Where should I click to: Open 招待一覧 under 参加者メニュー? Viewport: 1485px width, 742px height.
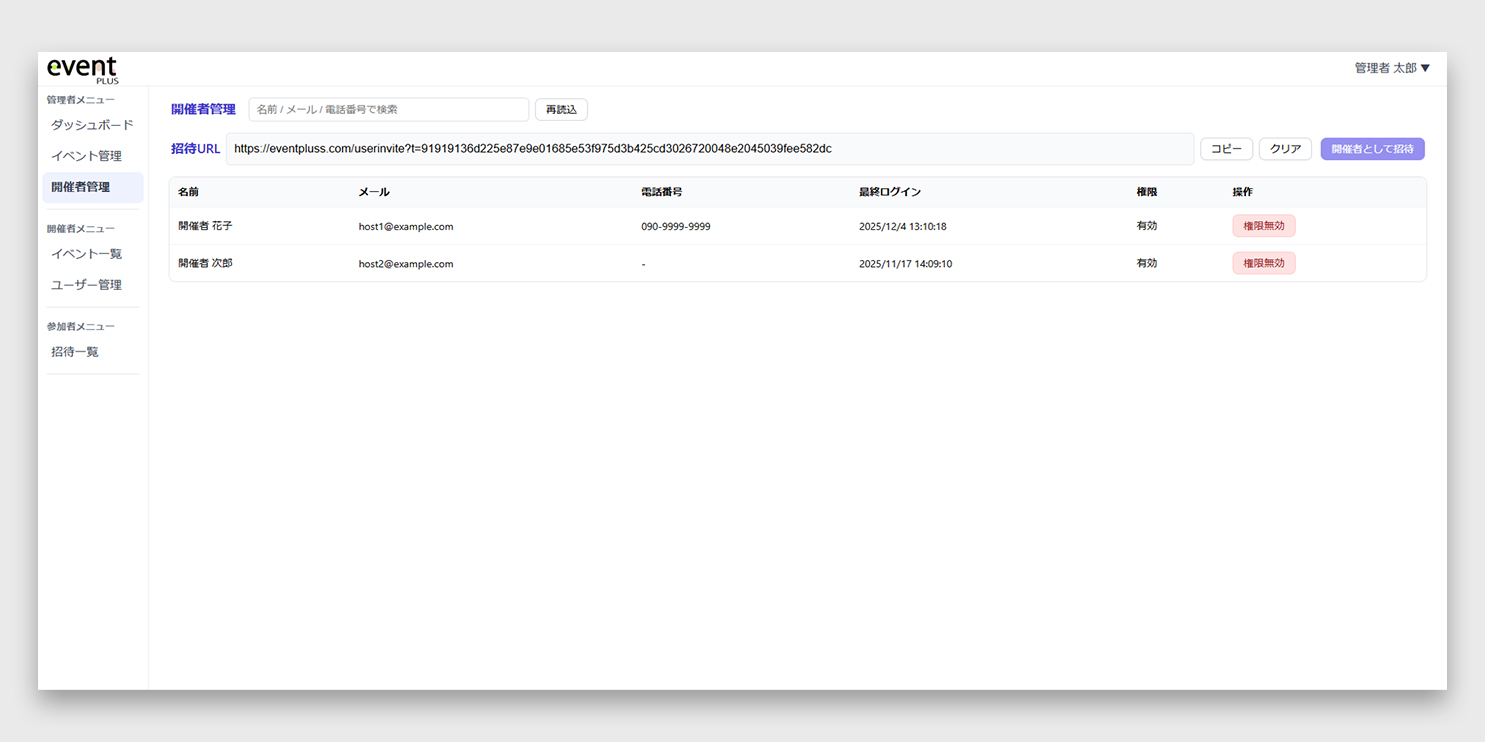[x=75, y=352]
